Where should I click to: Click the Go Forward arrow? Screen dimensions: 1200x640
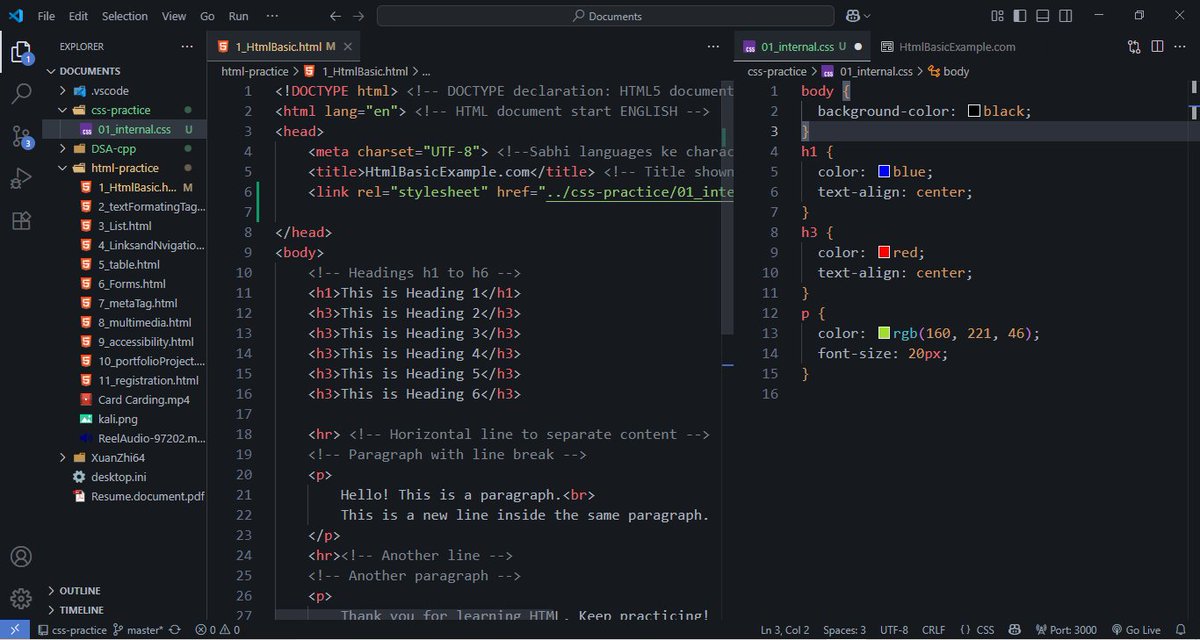click(359, 16)
